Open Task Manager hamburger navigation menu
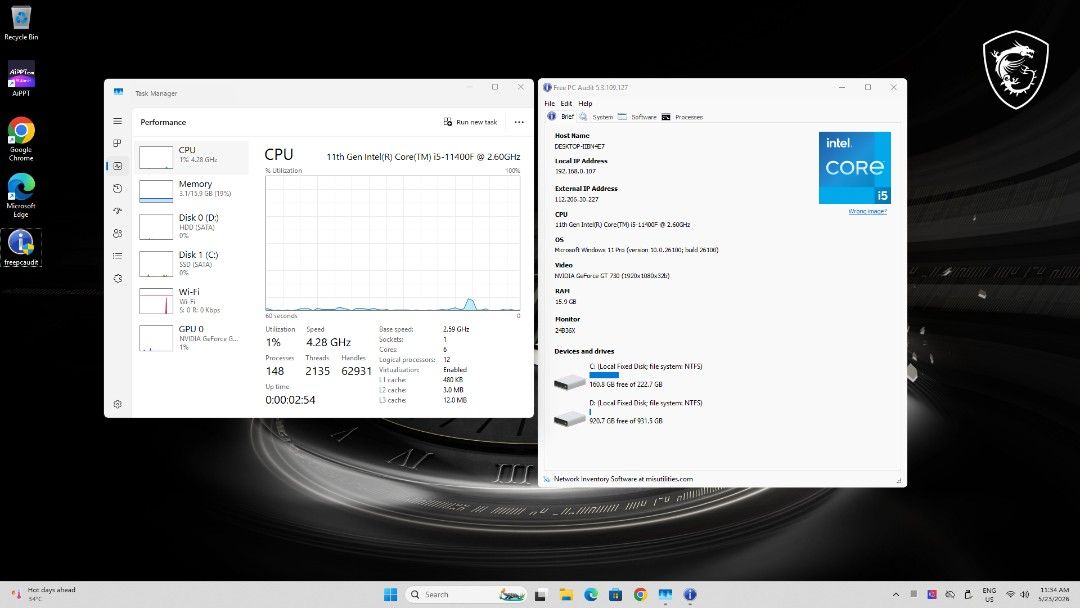The height and width of the screenshot is (608, 1080). click(x=118, y=121)
